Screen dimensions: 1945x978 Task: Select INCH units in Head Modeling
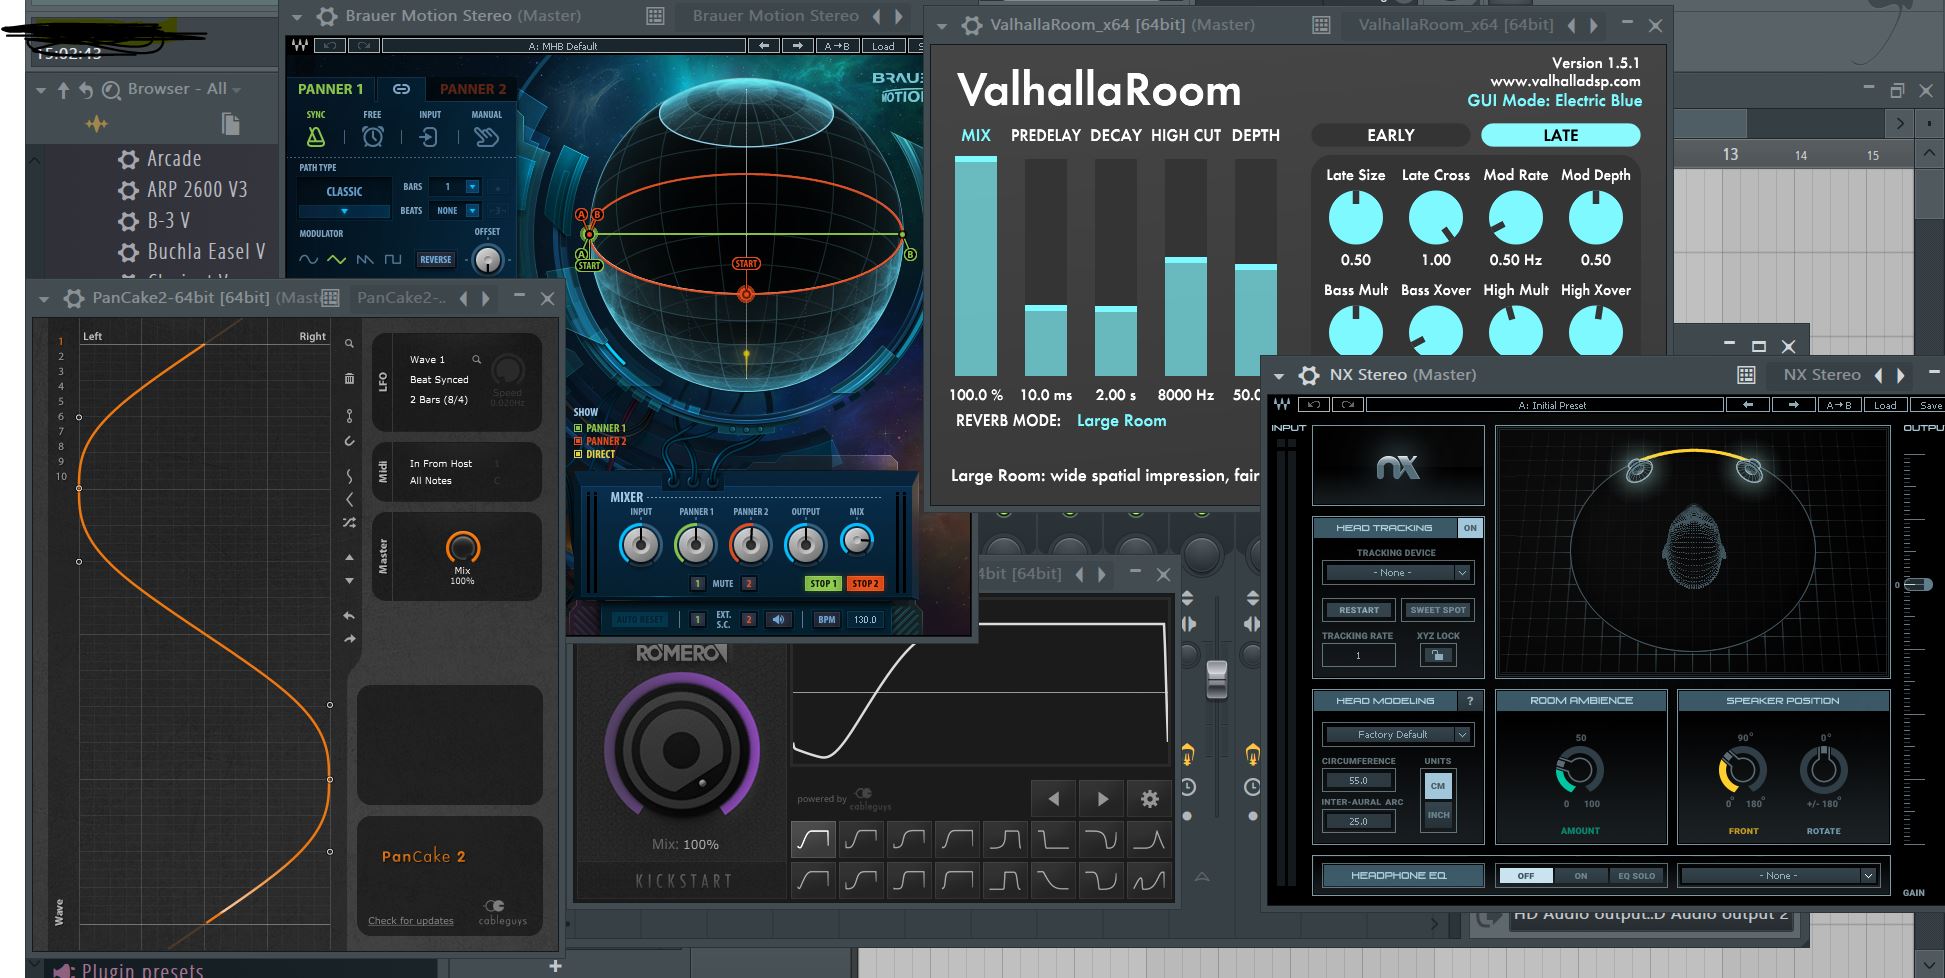pos(1438,815)
